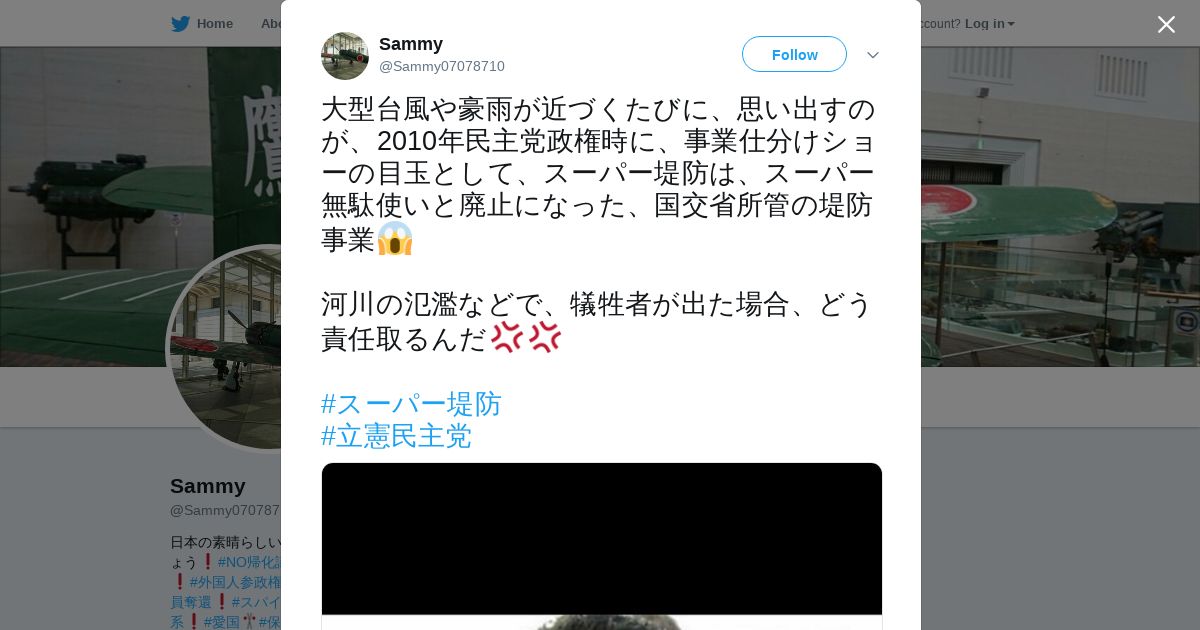The image size is (1200, 630).
Task: Click the Sammy display name in tweet
Action: [x=411, y=44]
